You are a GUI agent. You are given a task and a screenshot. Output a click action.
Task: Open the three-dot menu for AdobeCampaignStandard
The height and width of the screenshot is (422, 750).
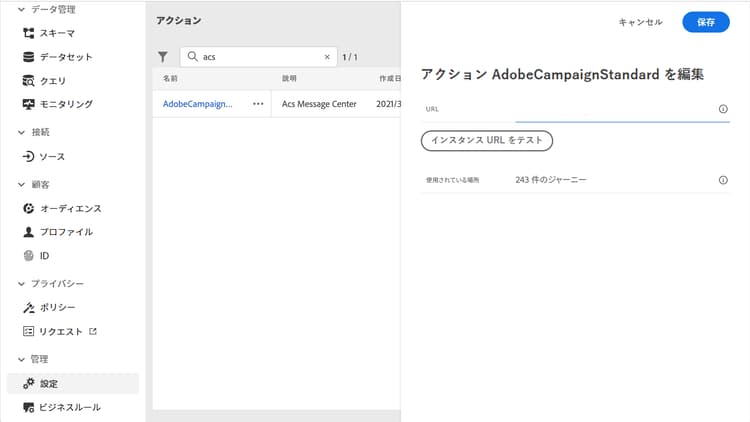coord(258,103)
